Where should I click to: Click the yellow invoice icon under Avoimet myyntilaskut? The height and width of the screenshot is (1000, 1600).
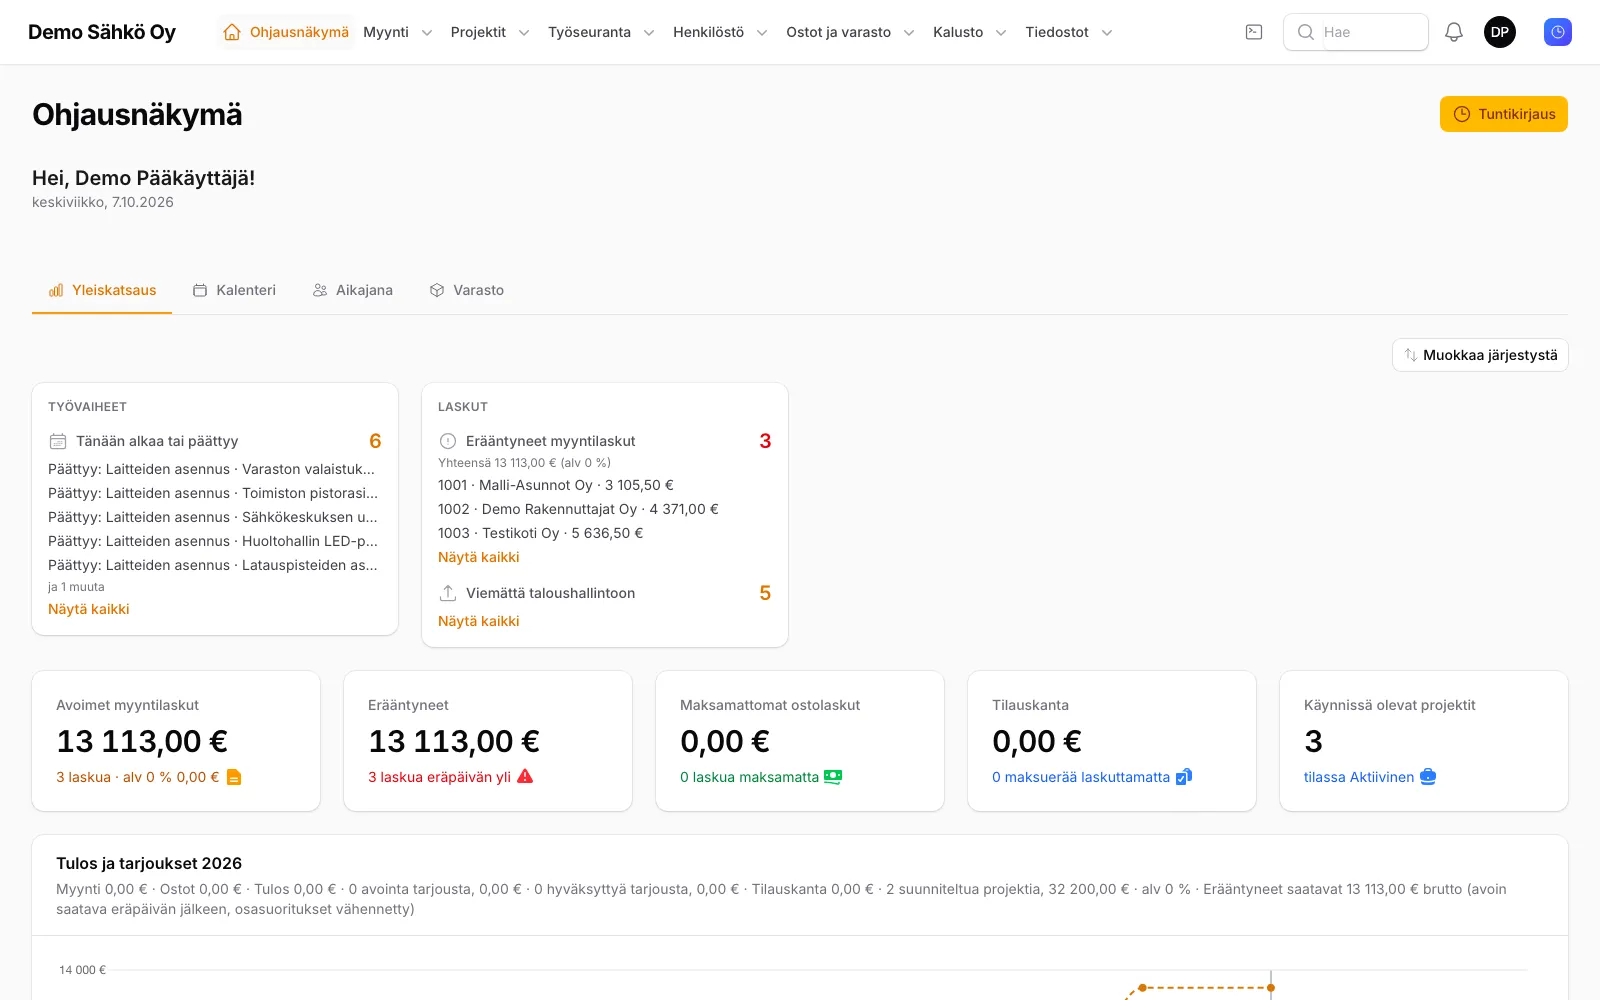[234, 777]
